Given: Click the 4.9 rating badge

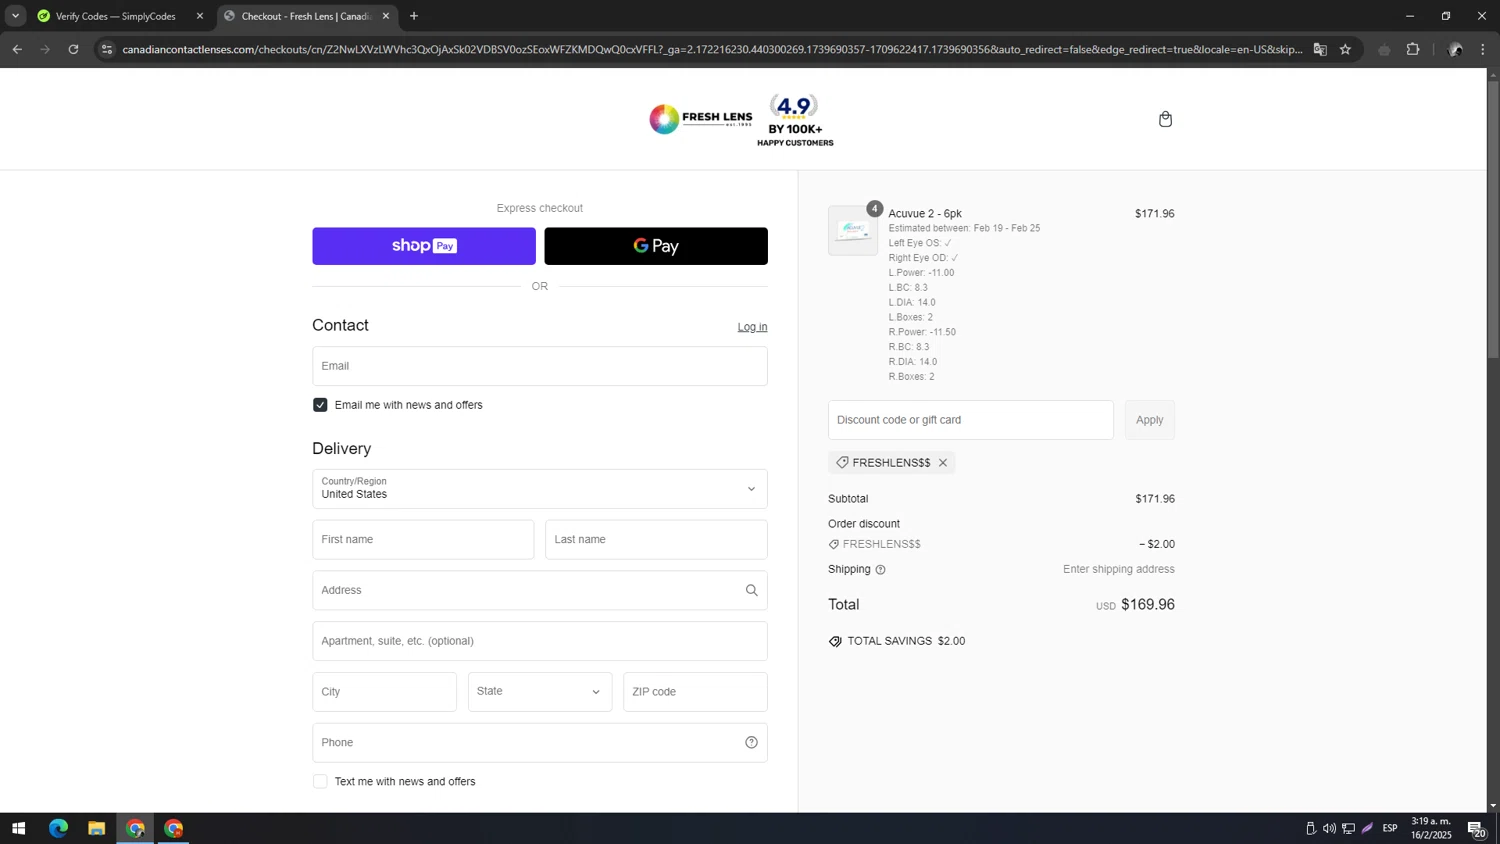Looking at the screenshot, I should tap(795, 120).
